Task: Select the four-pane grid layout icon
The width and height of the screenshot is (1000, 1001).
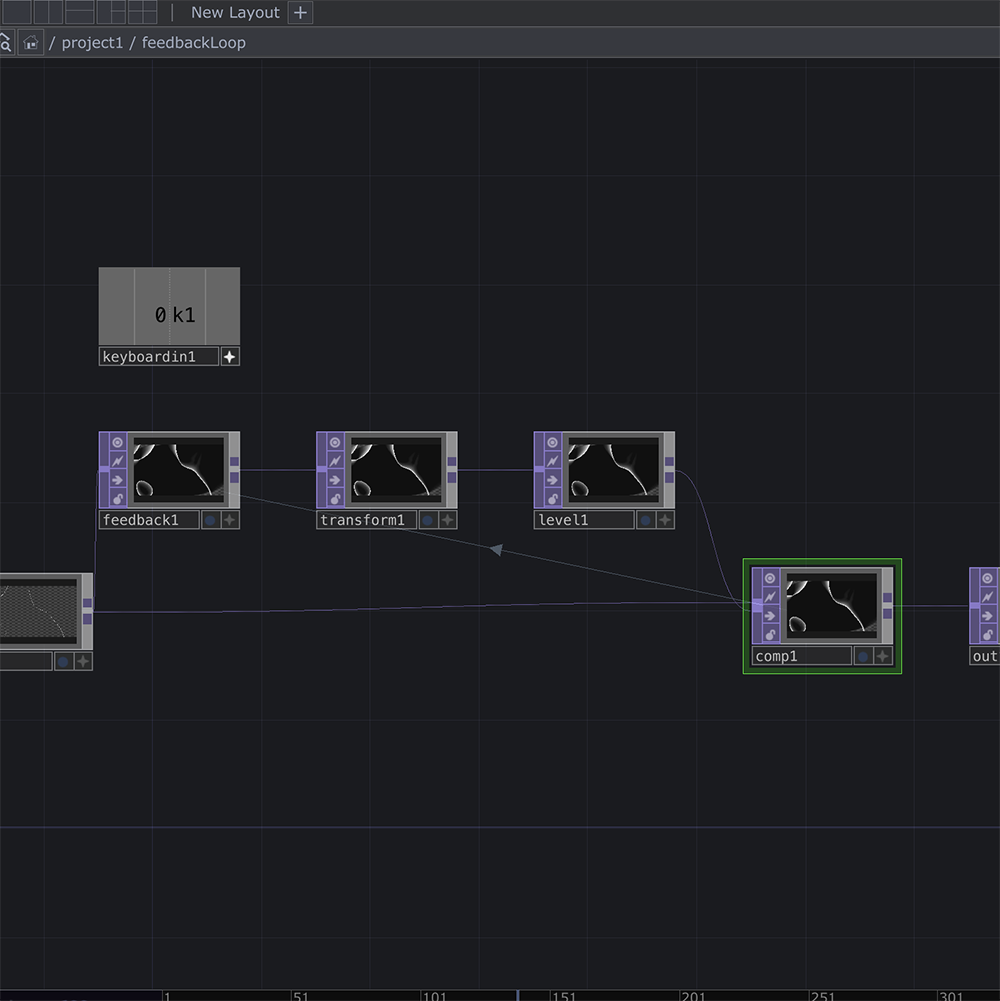Action: [x=142, y=12]
